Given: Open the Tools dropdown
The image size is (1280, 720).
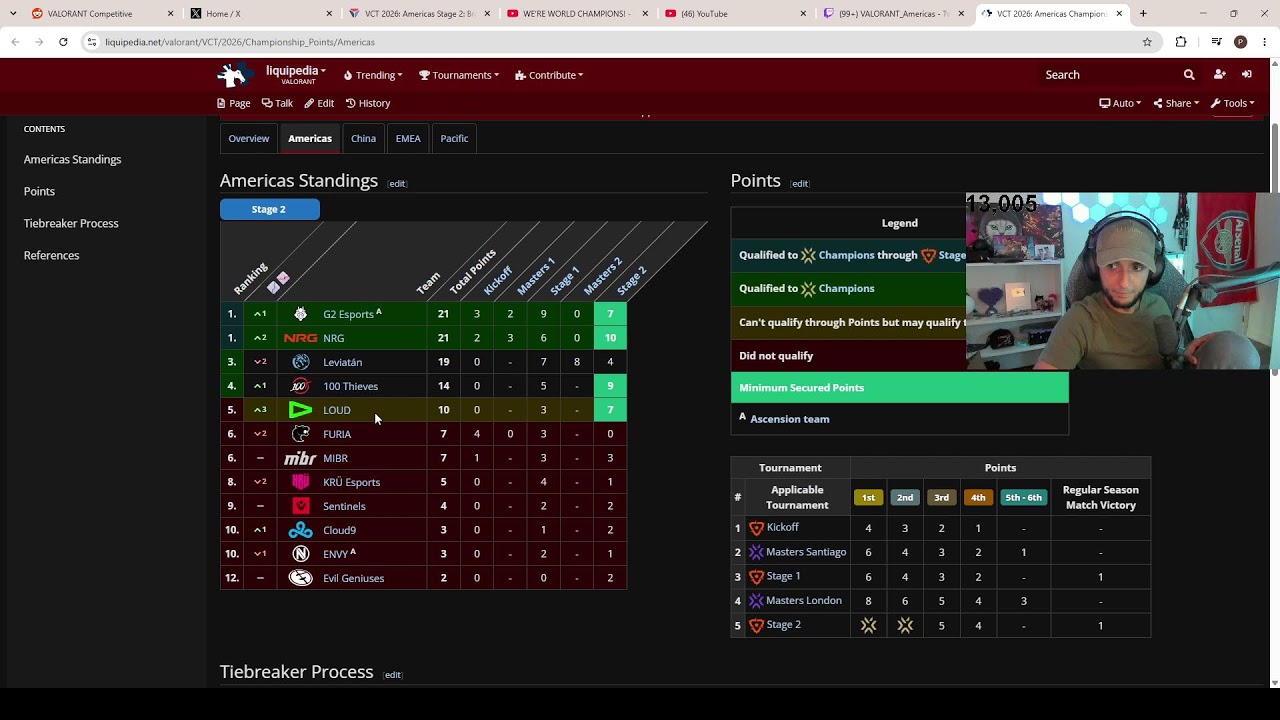Looking at the screenshot, I should (1232, 103).
